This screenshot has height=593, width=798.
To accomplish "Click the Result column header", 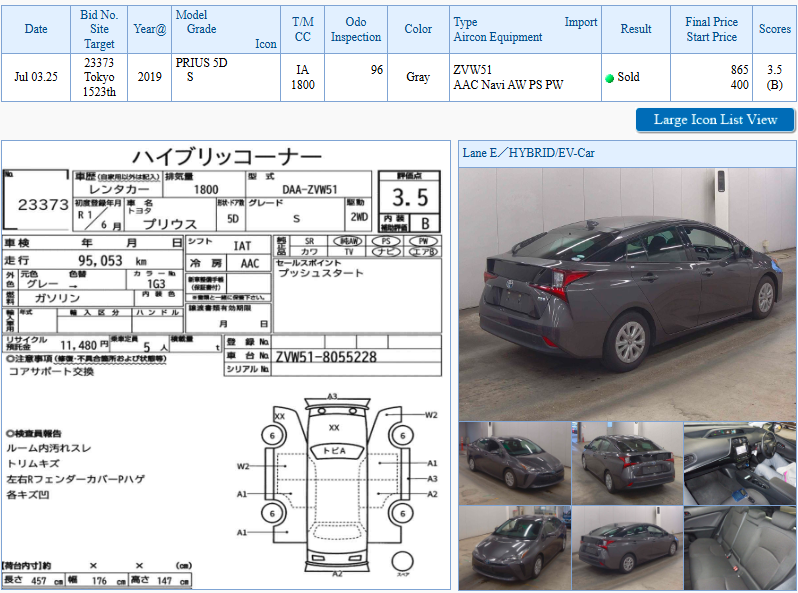I will (x=635, y=29).
